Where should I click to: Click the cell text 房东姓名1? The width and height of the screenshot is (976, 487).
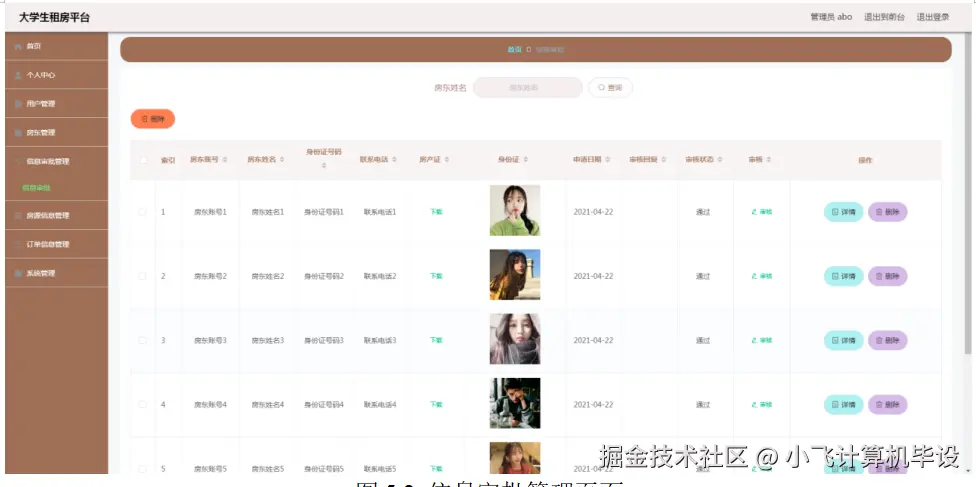(268, 212)
